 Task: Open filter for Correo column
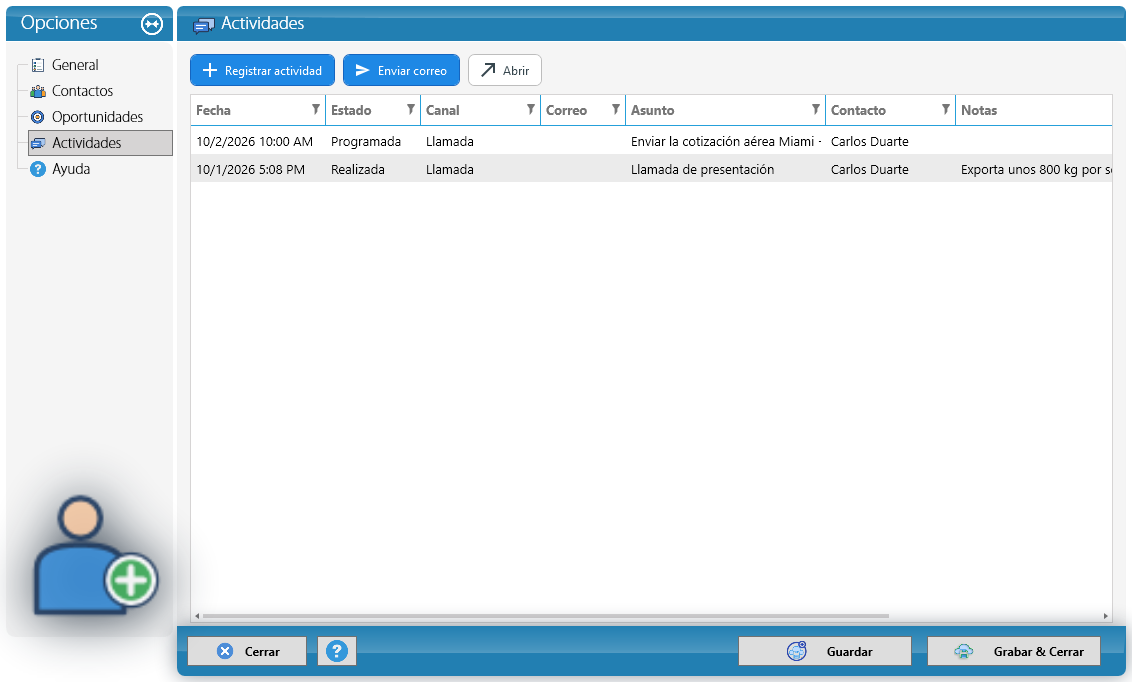pyautogui.click(x=616, y=110)
